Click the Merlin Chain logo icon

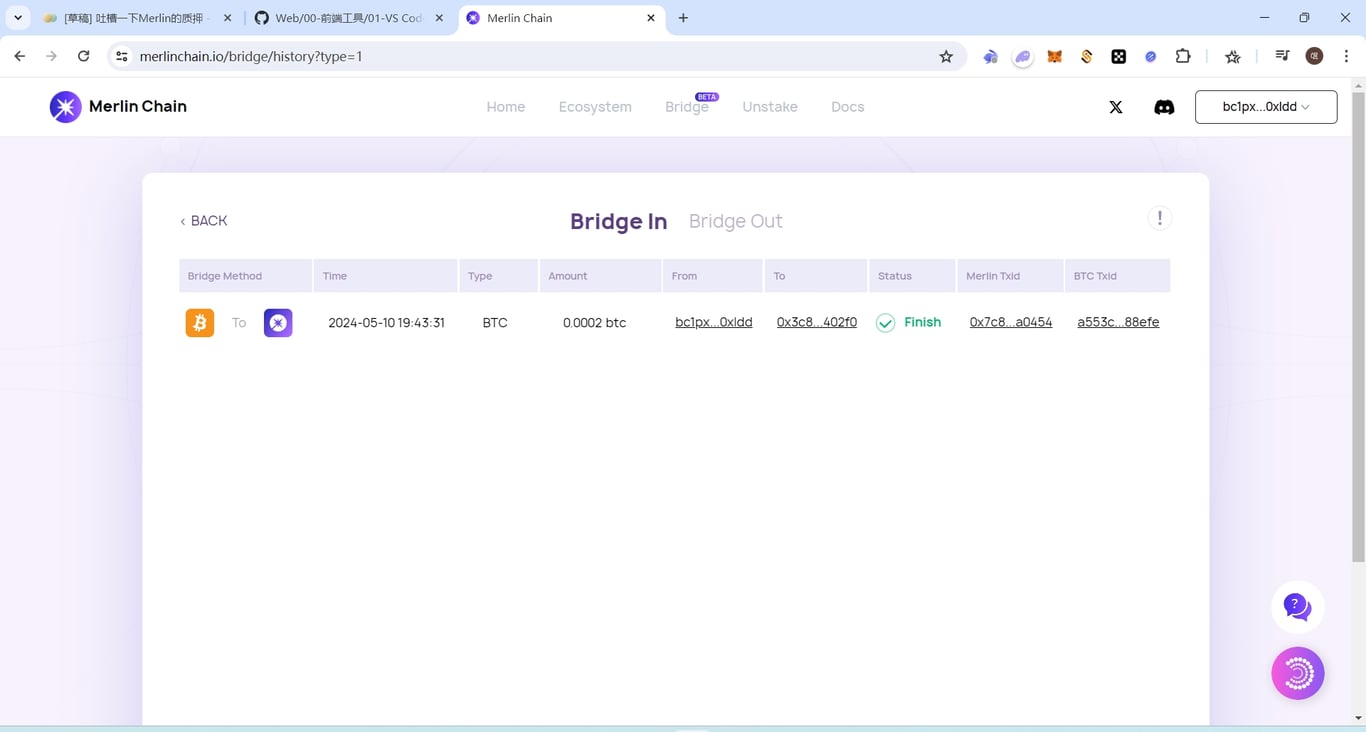(66, 107)
